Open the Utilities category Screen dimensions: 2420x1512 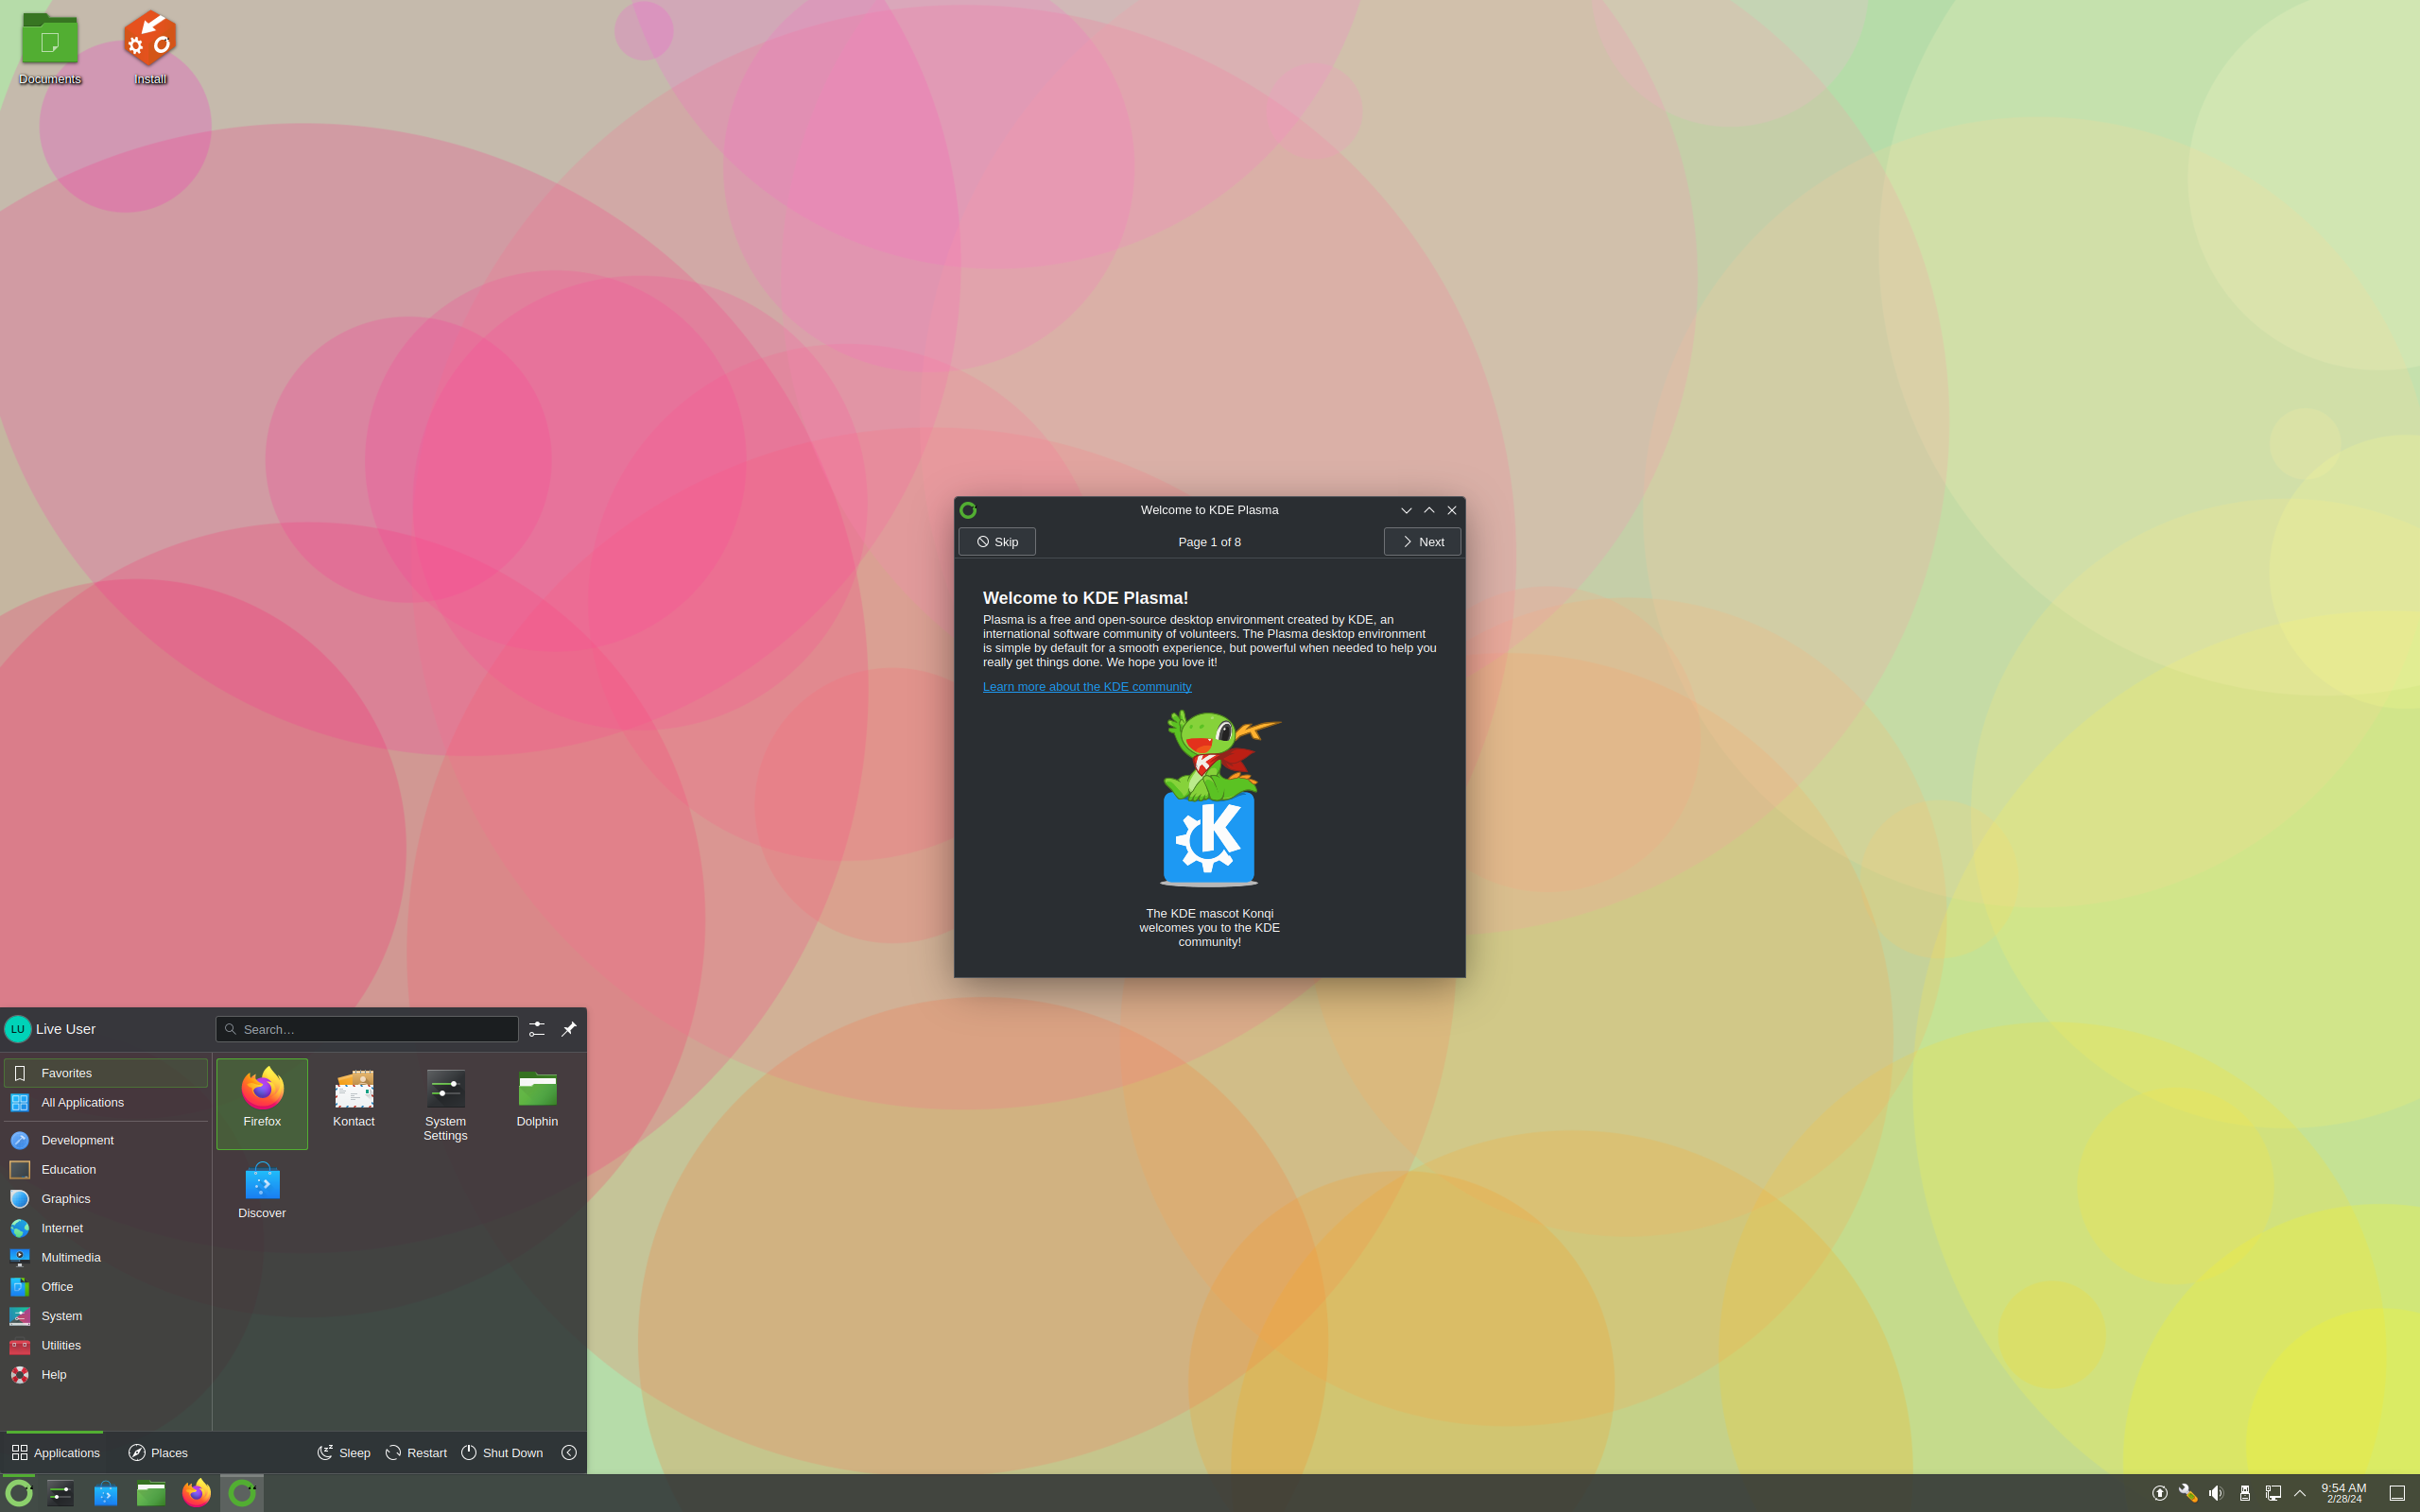106,1345
